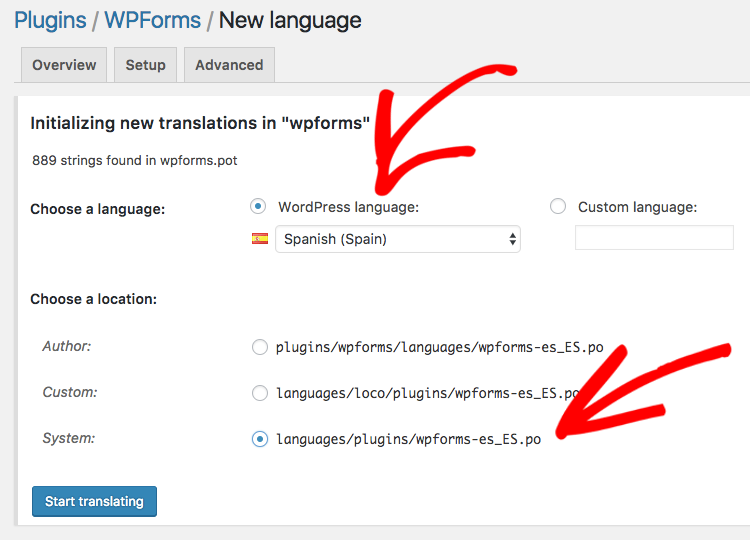
Task: Click the WordPress language label text
Action: [349, 207]
